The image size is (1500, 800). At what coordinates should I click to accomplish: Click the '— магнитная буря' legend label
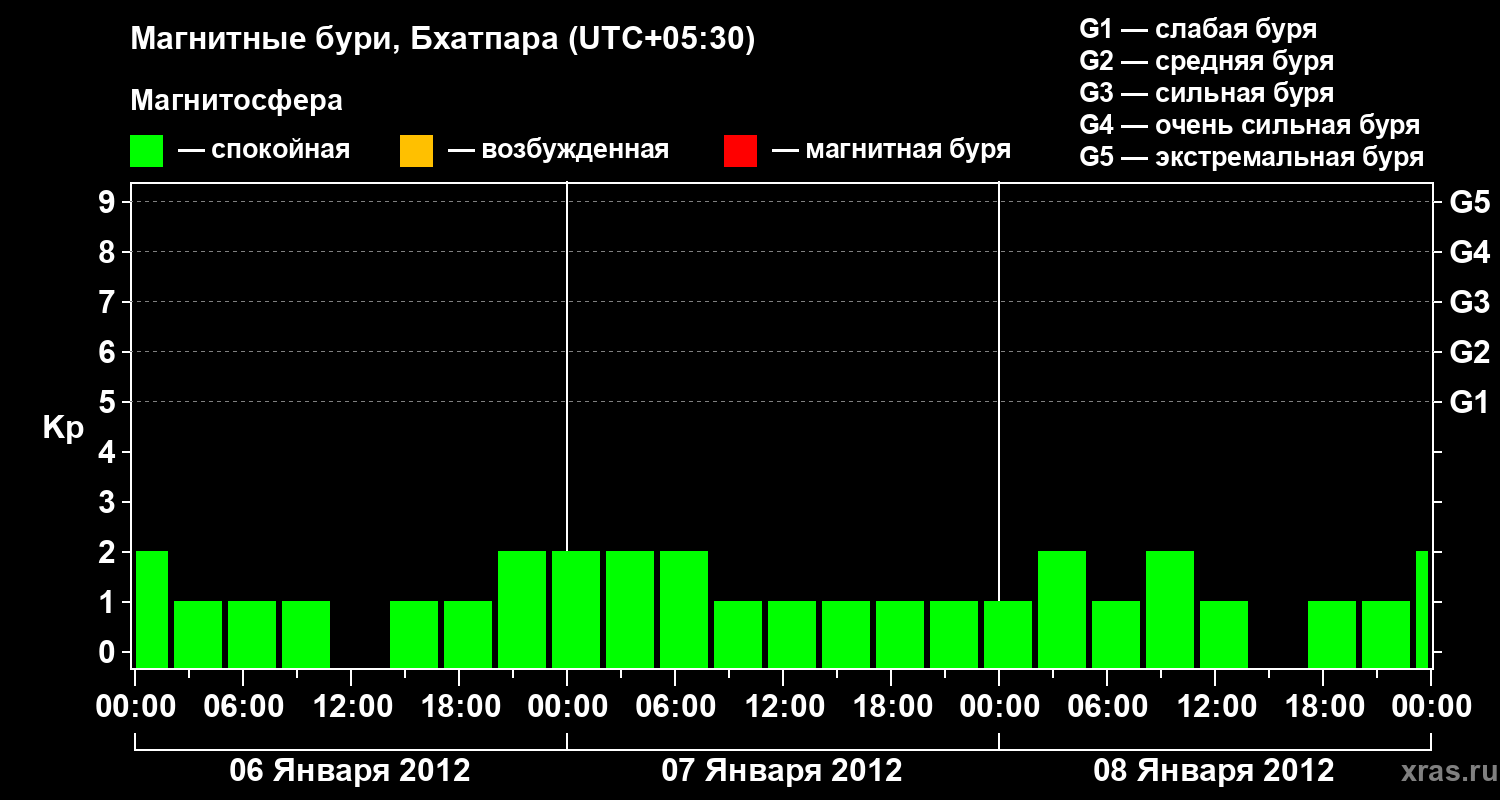[x=892, y=150]
